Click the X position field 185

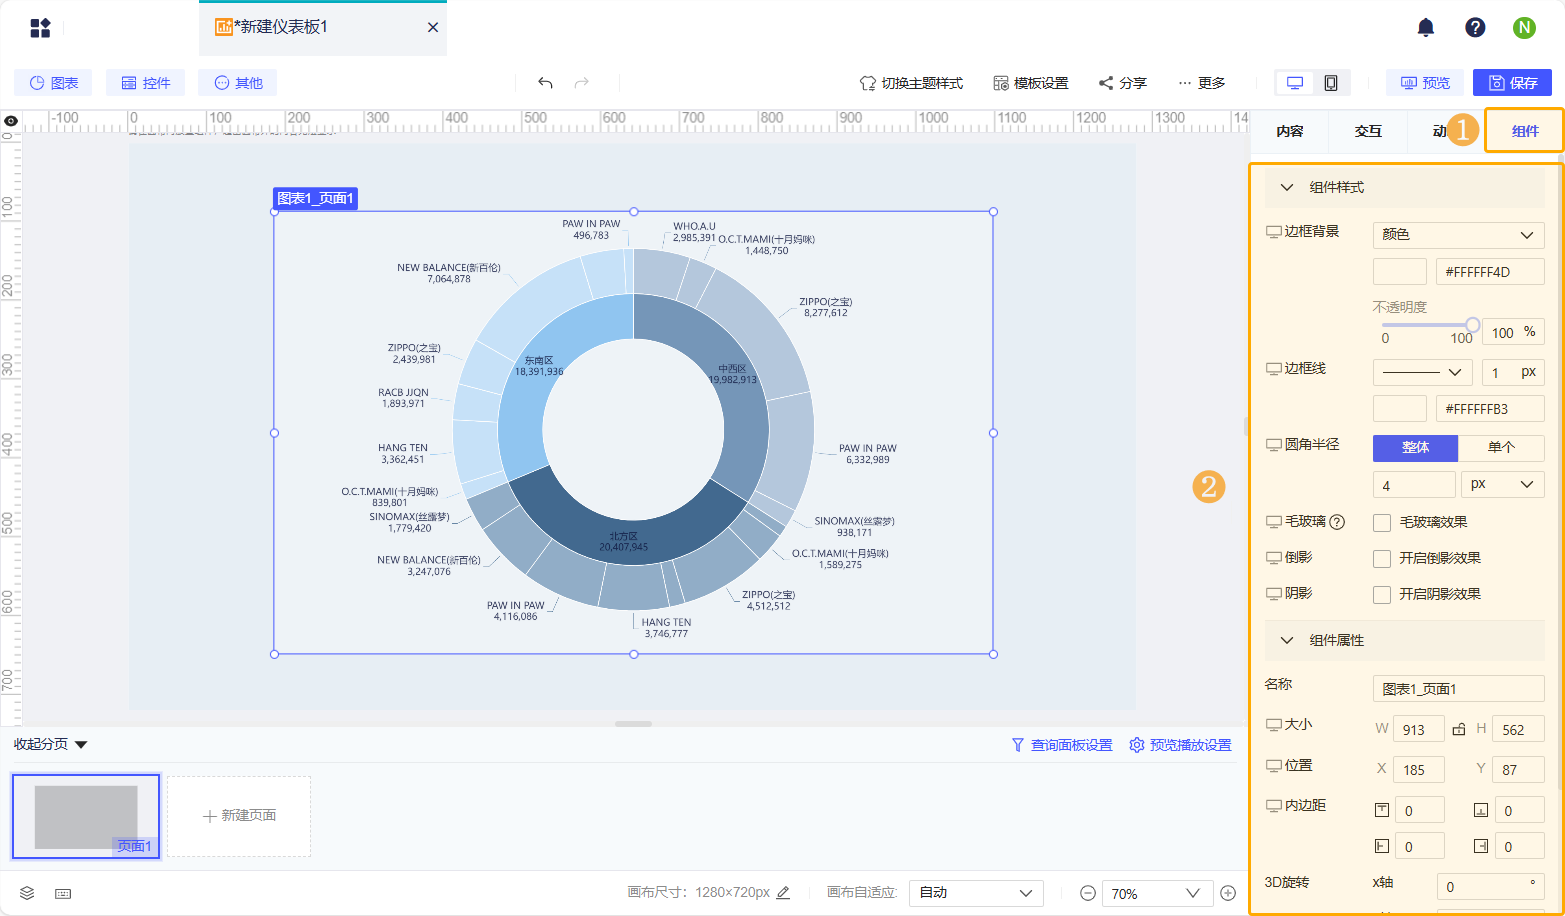coord(1419,770)
